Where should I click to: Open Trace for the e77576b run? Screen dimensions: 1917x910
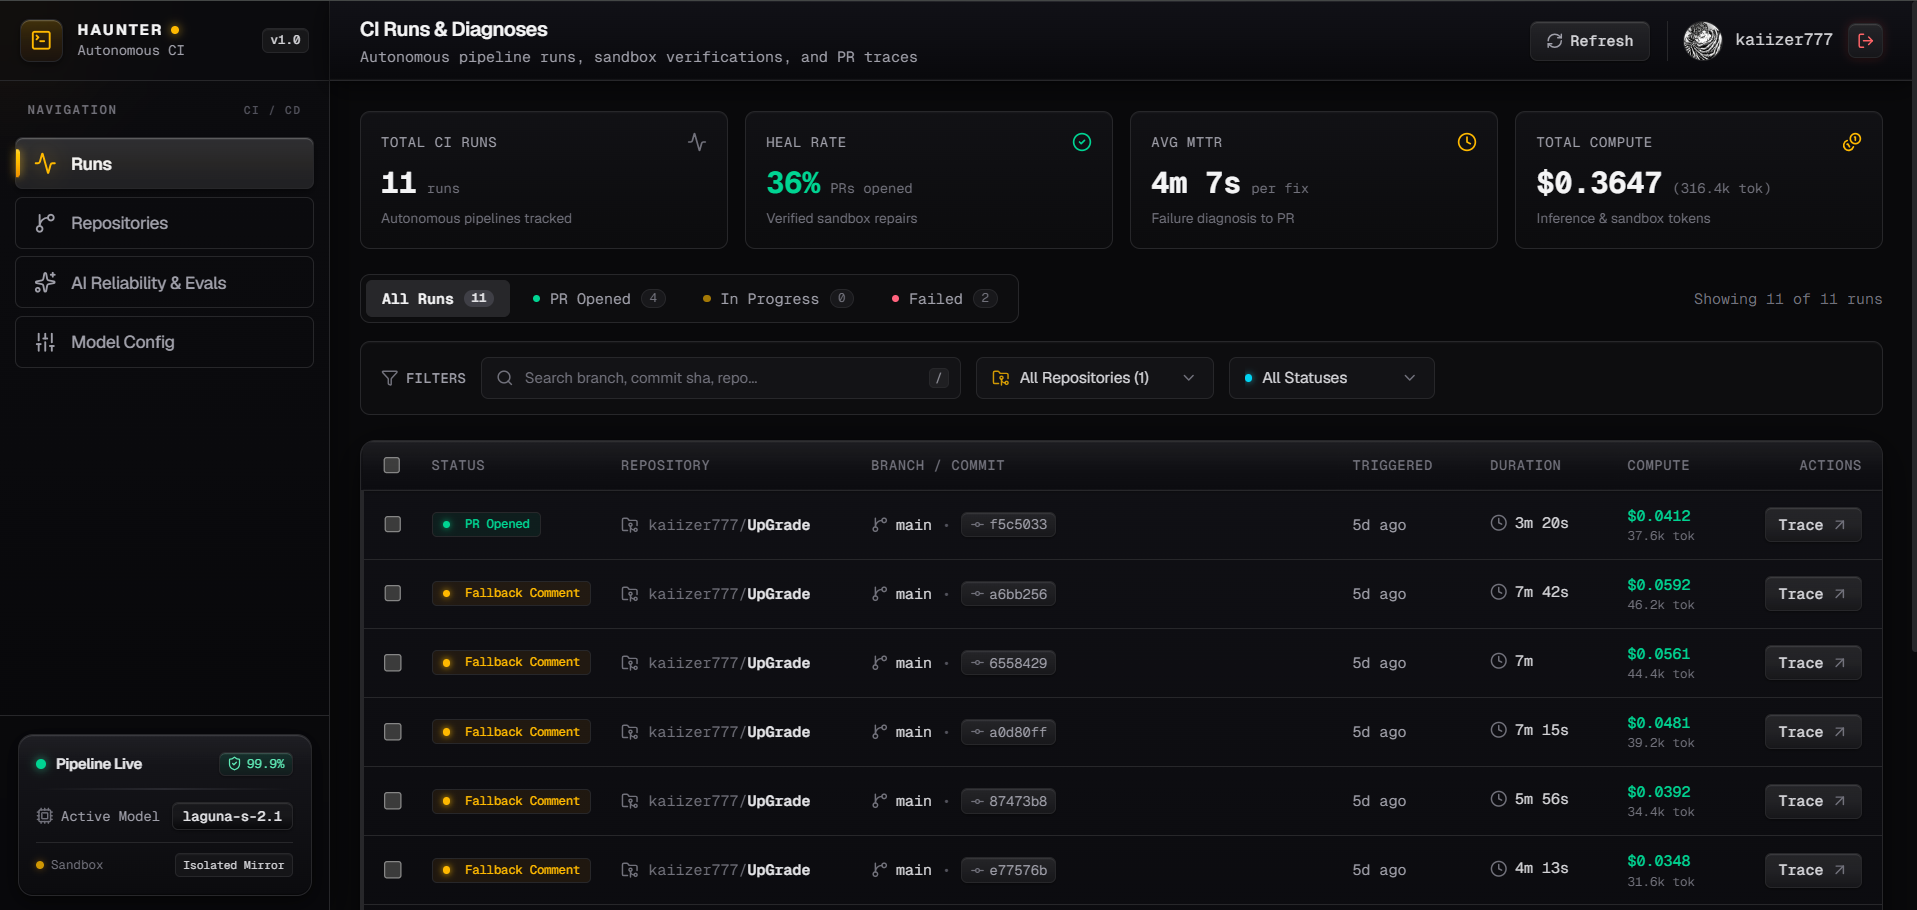point(1812,870)
